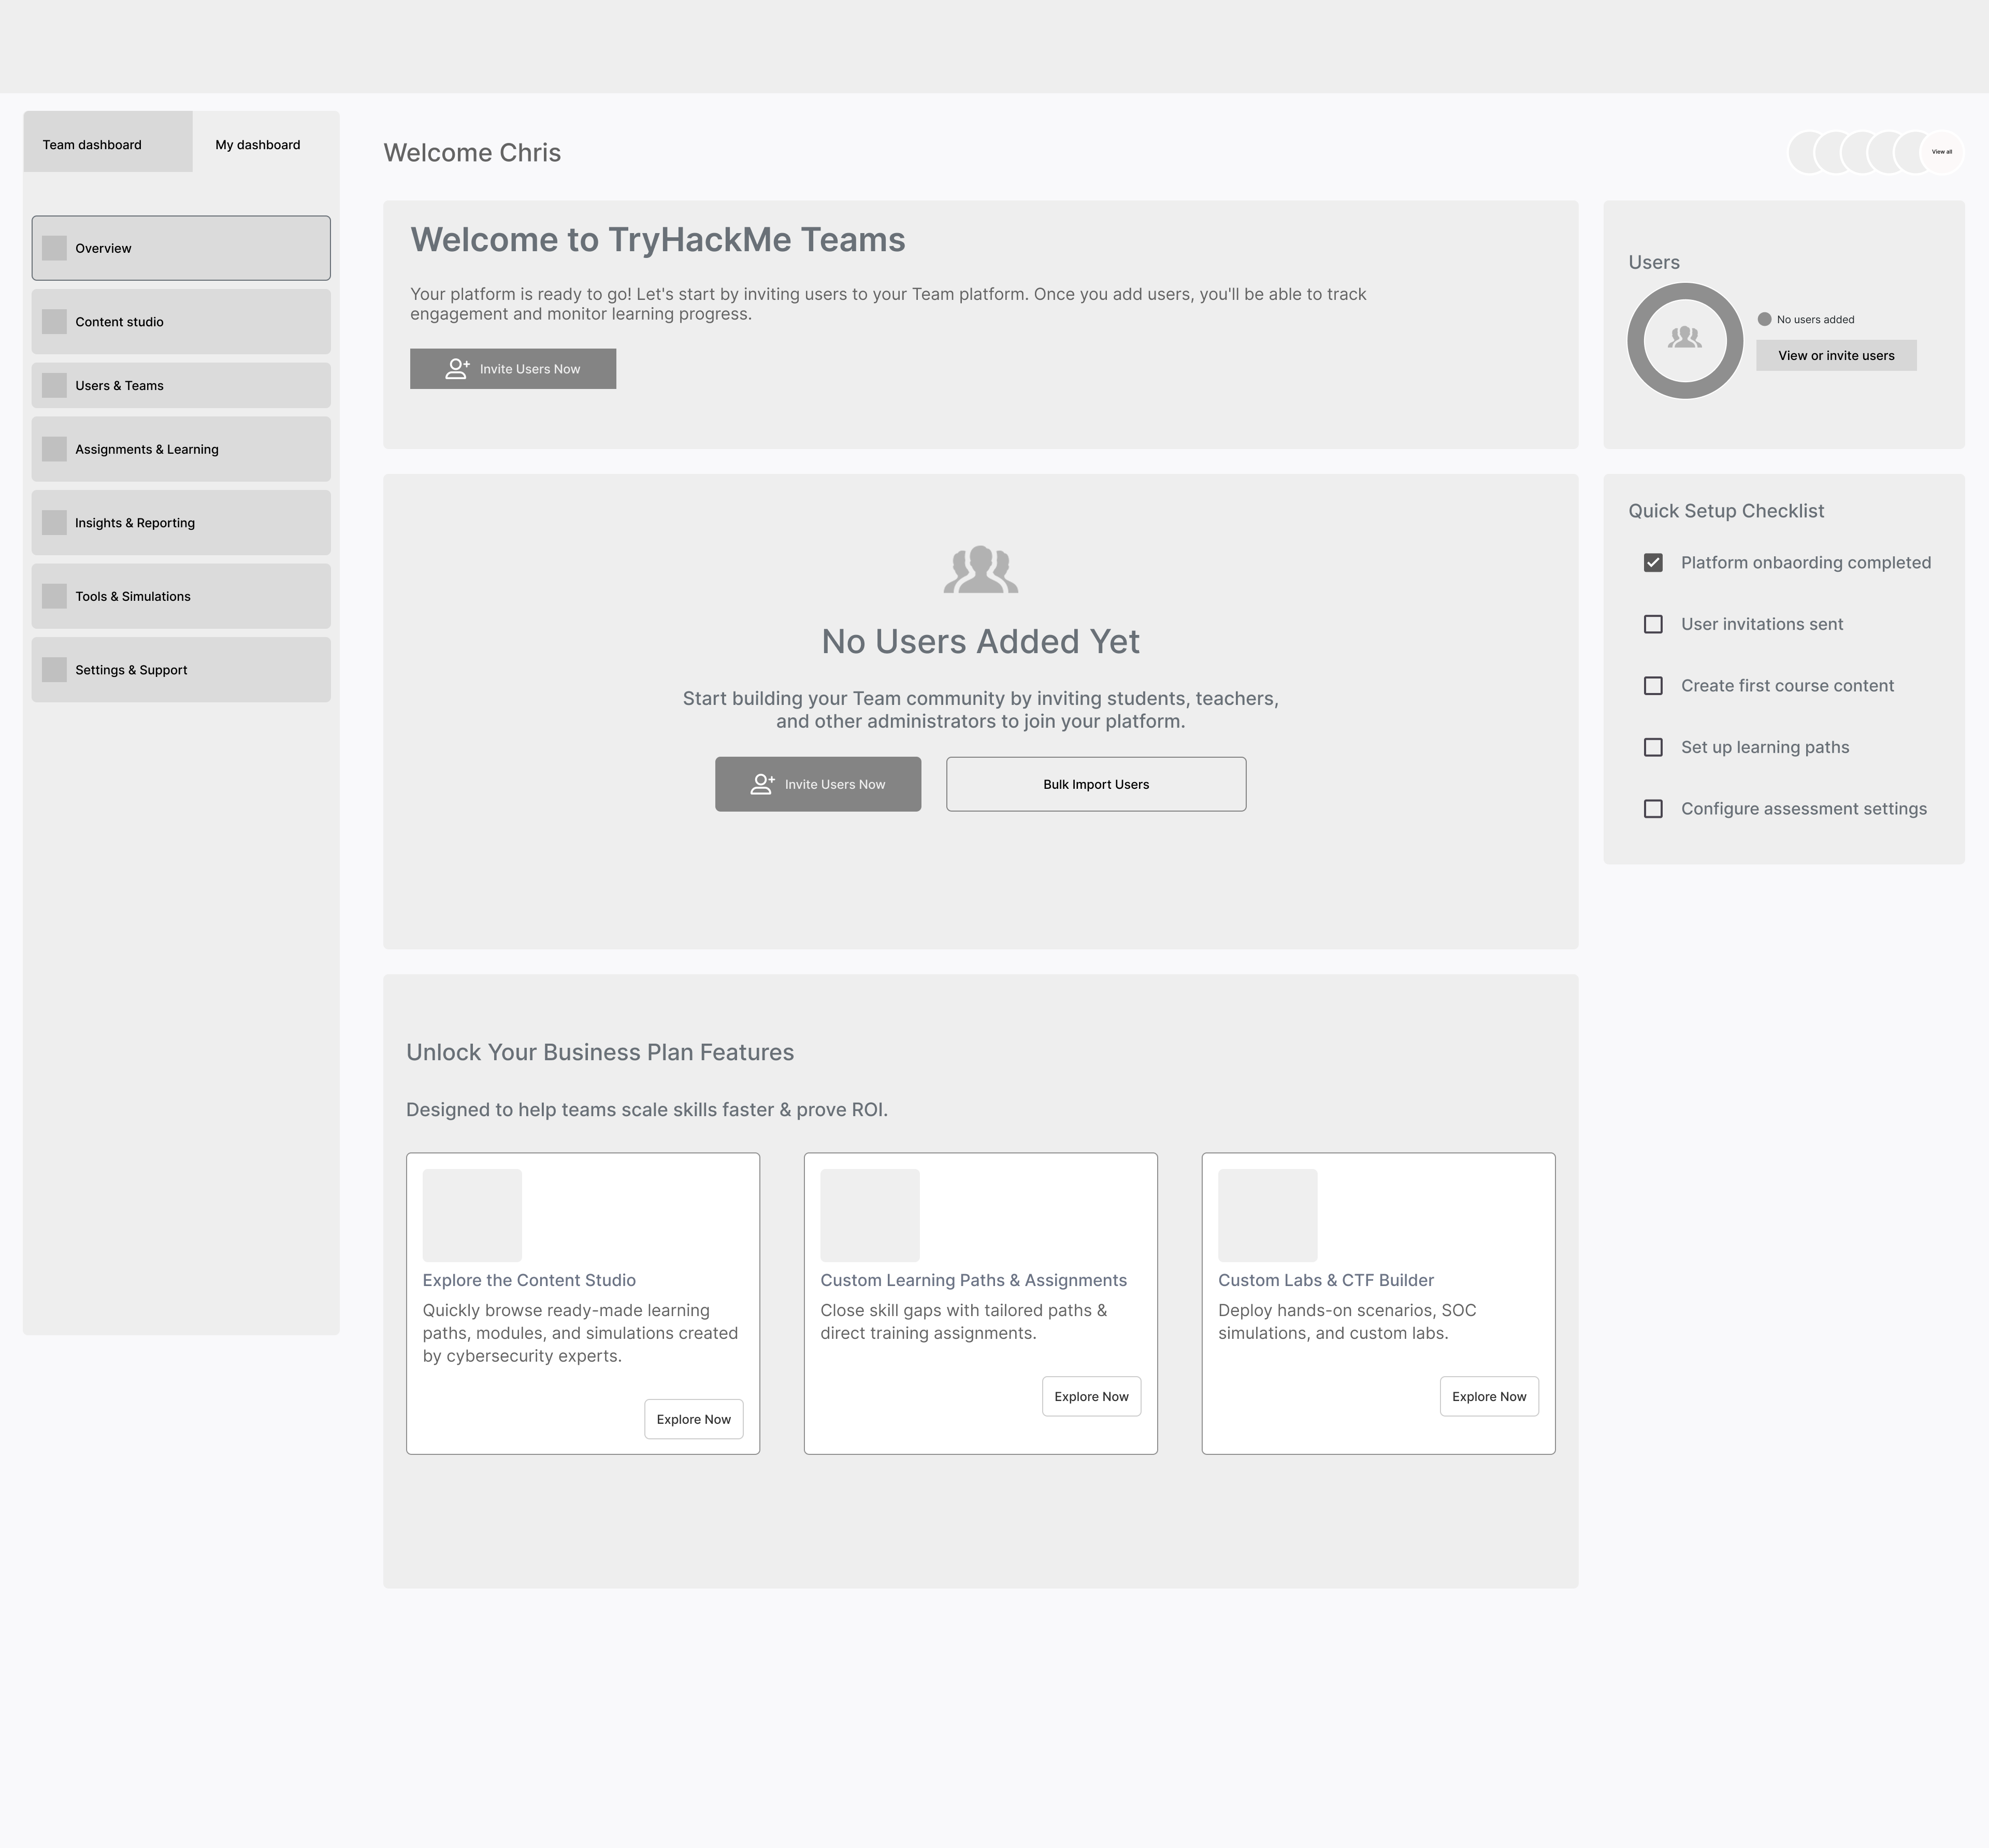Click the large group icon above No Users Added Yet
The width and height of the screenshot is (1989, 1848).
(981, 569)
